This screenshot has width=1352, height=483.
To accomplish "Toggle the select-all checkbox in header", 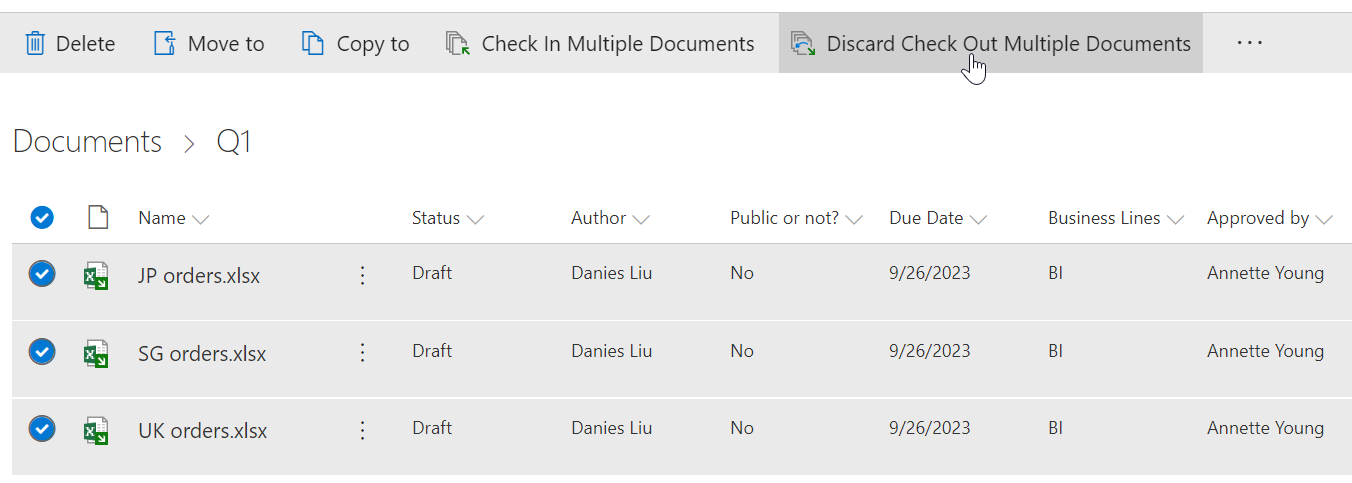I will [42, 217].
